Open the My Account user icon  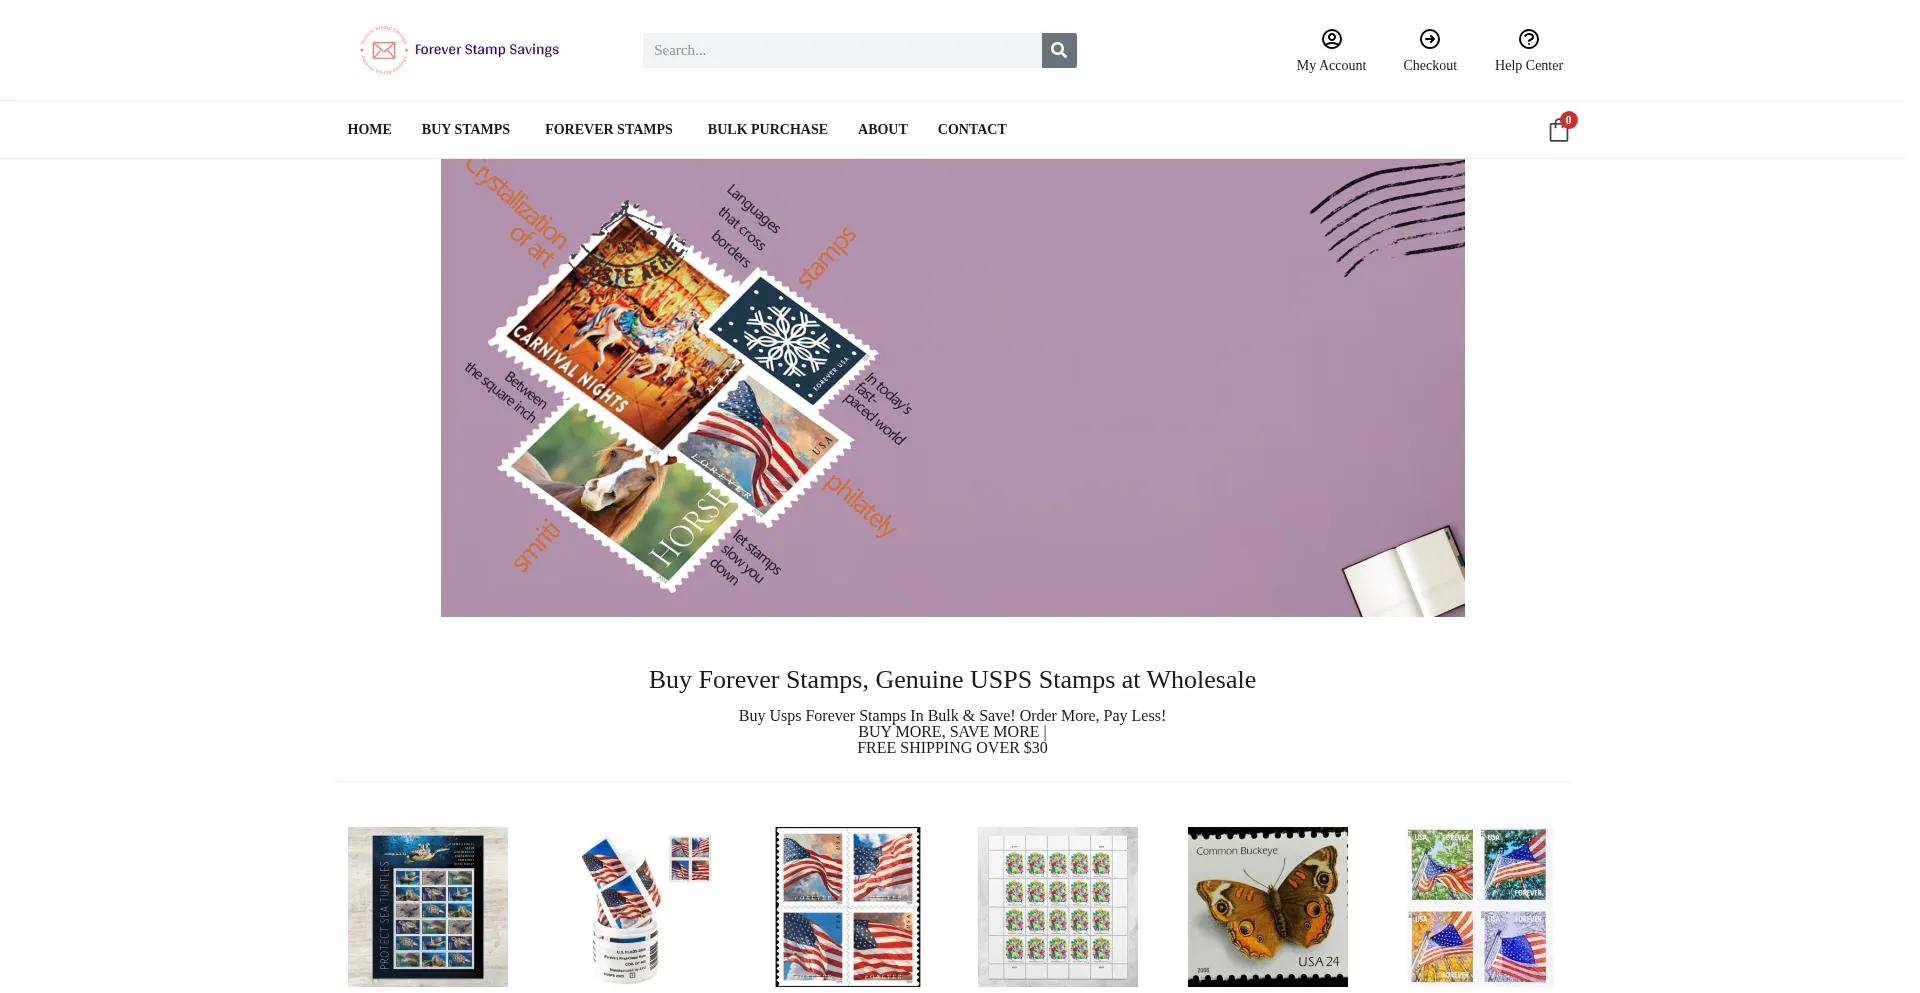click(x=1331, y=39)
